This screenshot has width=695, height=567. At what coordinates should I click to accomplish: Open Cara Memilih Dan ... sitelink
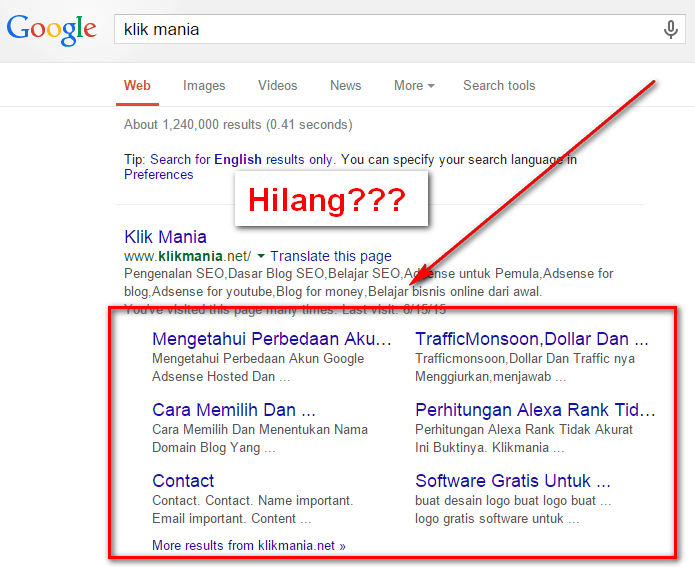(x=234, y=410)
